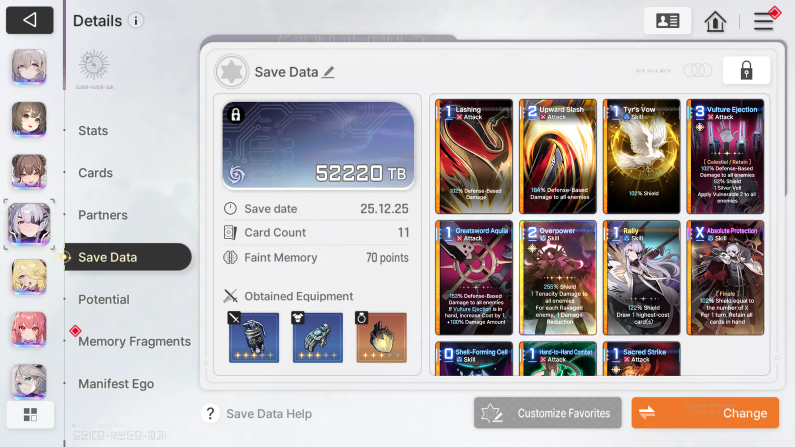
Task: Open the grid view icon below character list
Action: tap(30, 415)
